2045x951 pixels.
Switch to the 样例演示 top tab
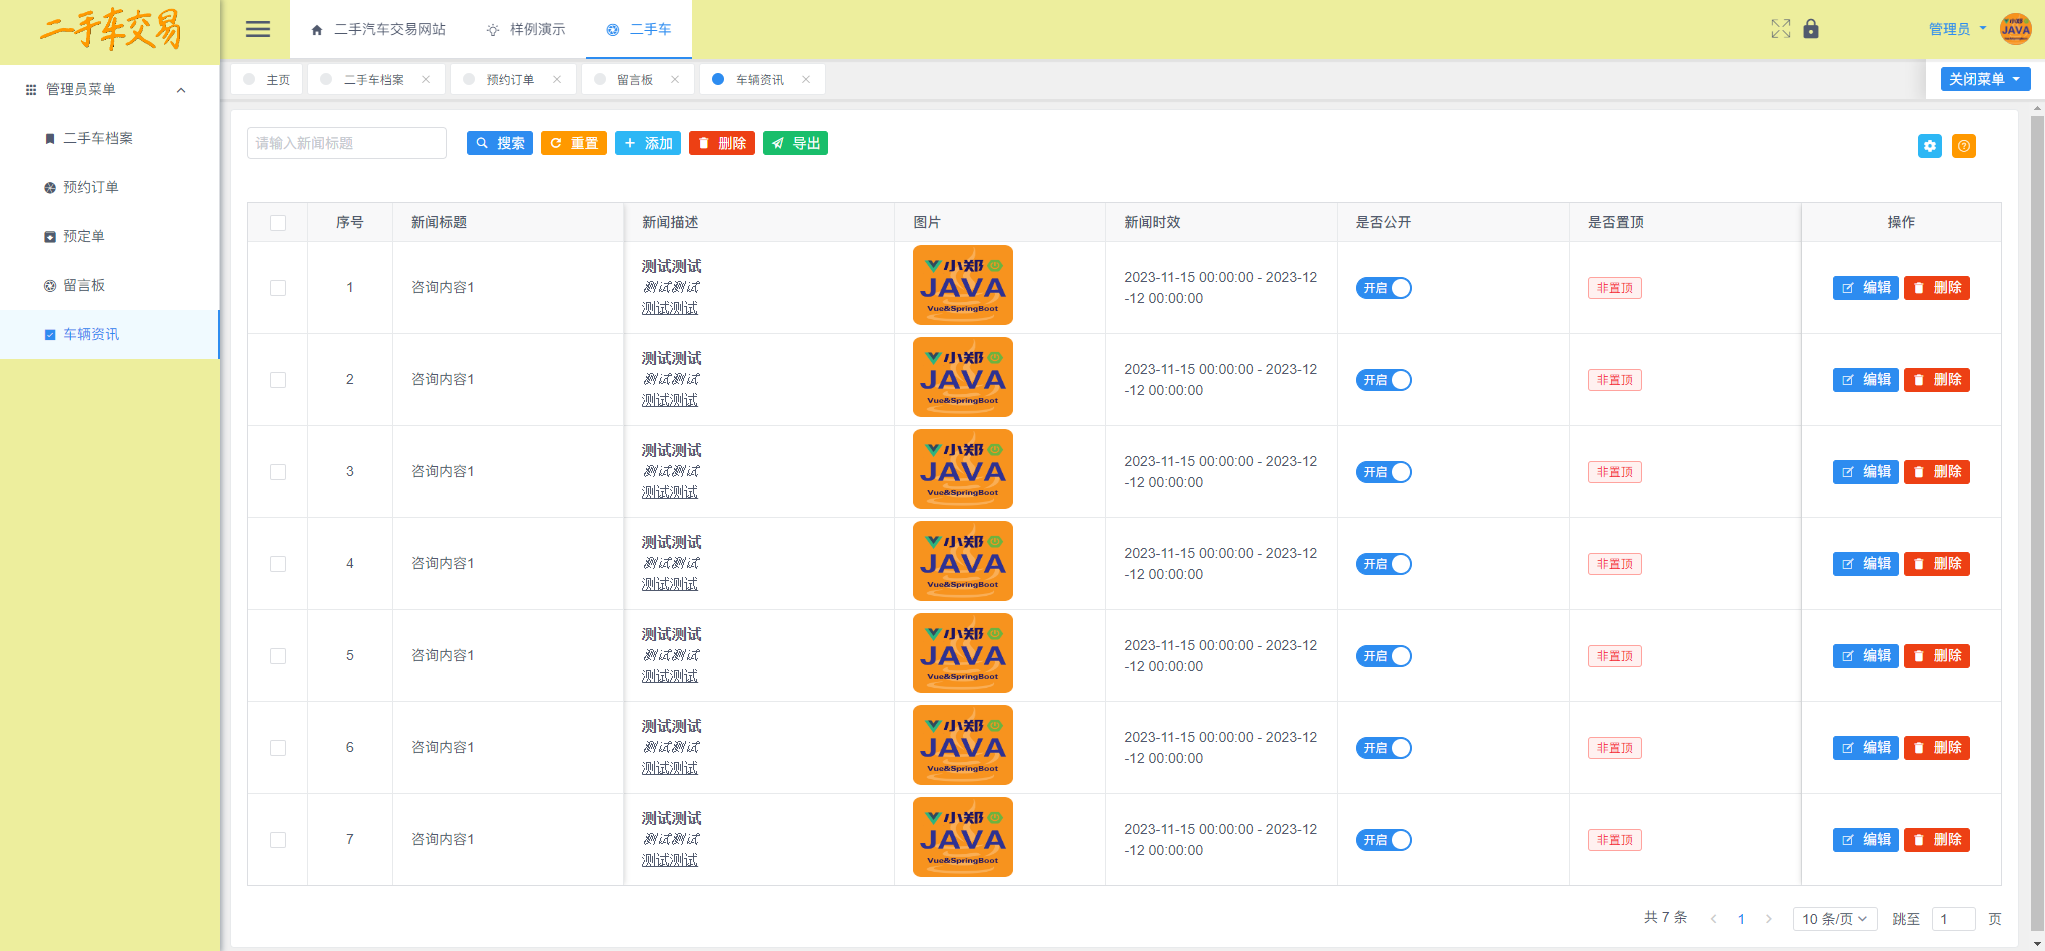tap(526, 30)
